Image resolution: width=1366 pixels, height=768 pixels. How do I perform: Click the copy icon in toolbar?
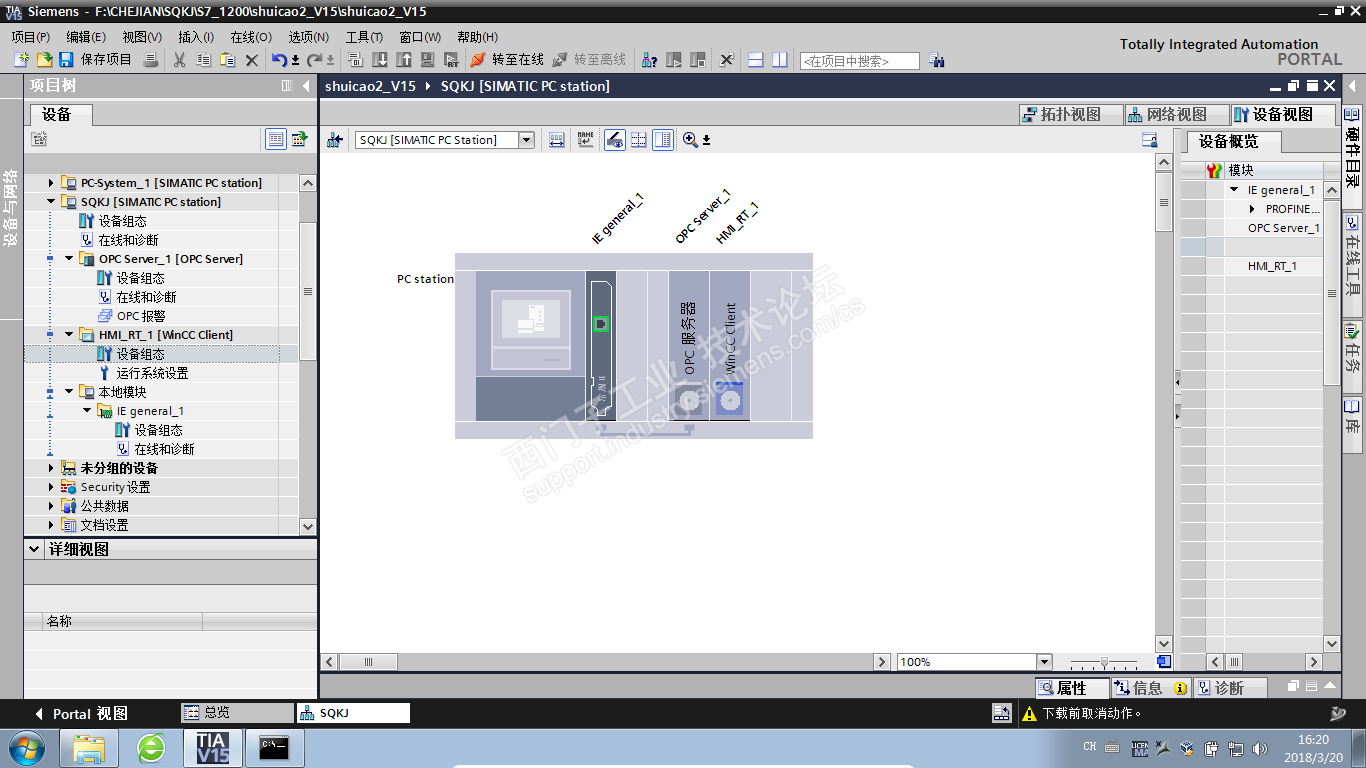click(204, 60)
